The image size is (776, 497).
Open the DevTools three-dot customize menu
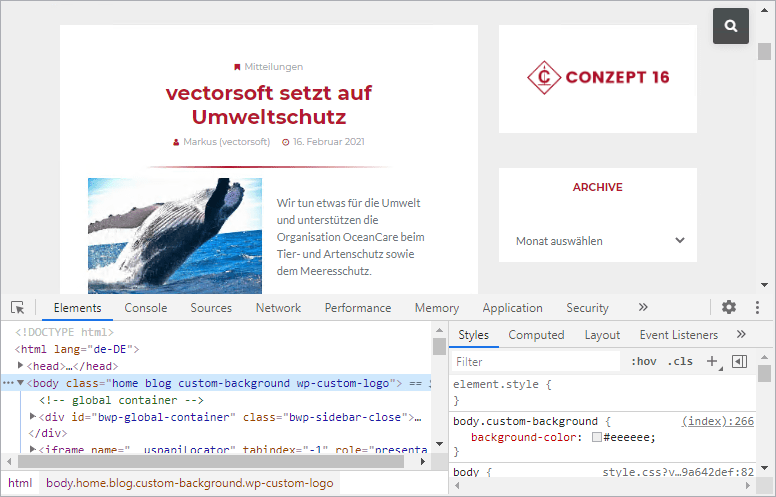pos(758,308)
